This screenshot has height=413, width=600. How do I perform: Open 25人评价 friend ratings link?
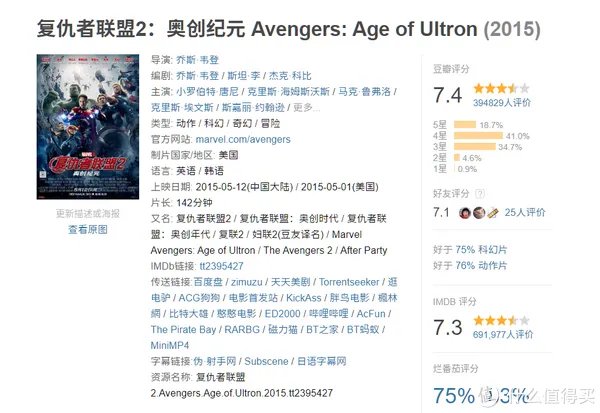[x=525, y=212]
